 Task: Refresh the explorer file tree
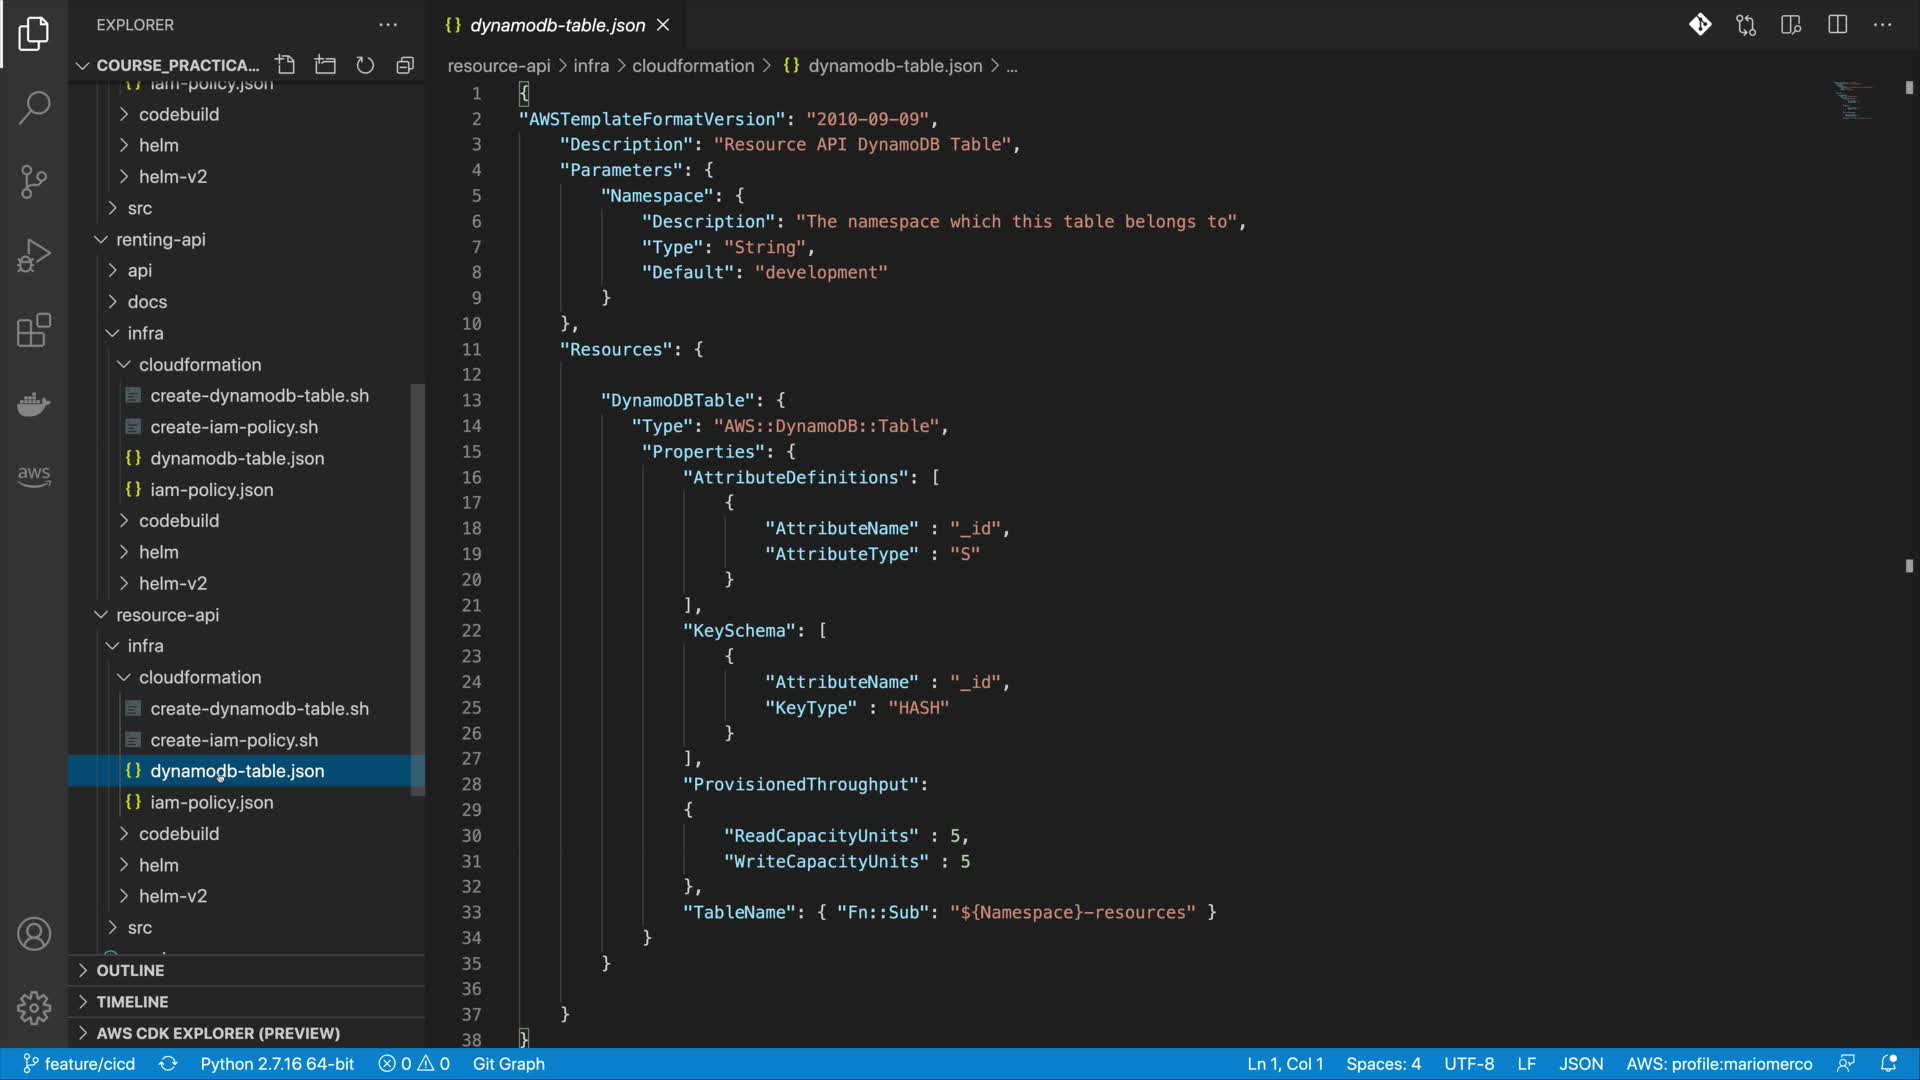pos(365,65)
